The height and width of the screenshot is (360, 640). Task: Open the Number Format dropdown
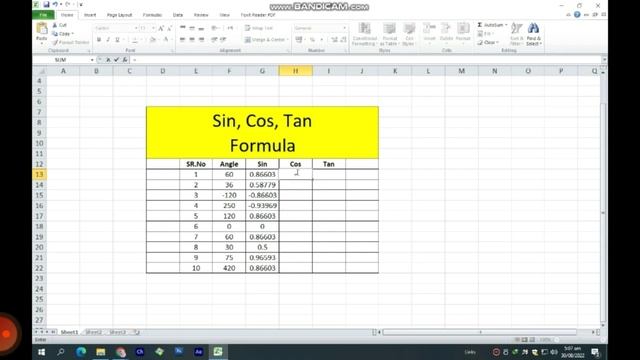(344, 28)
